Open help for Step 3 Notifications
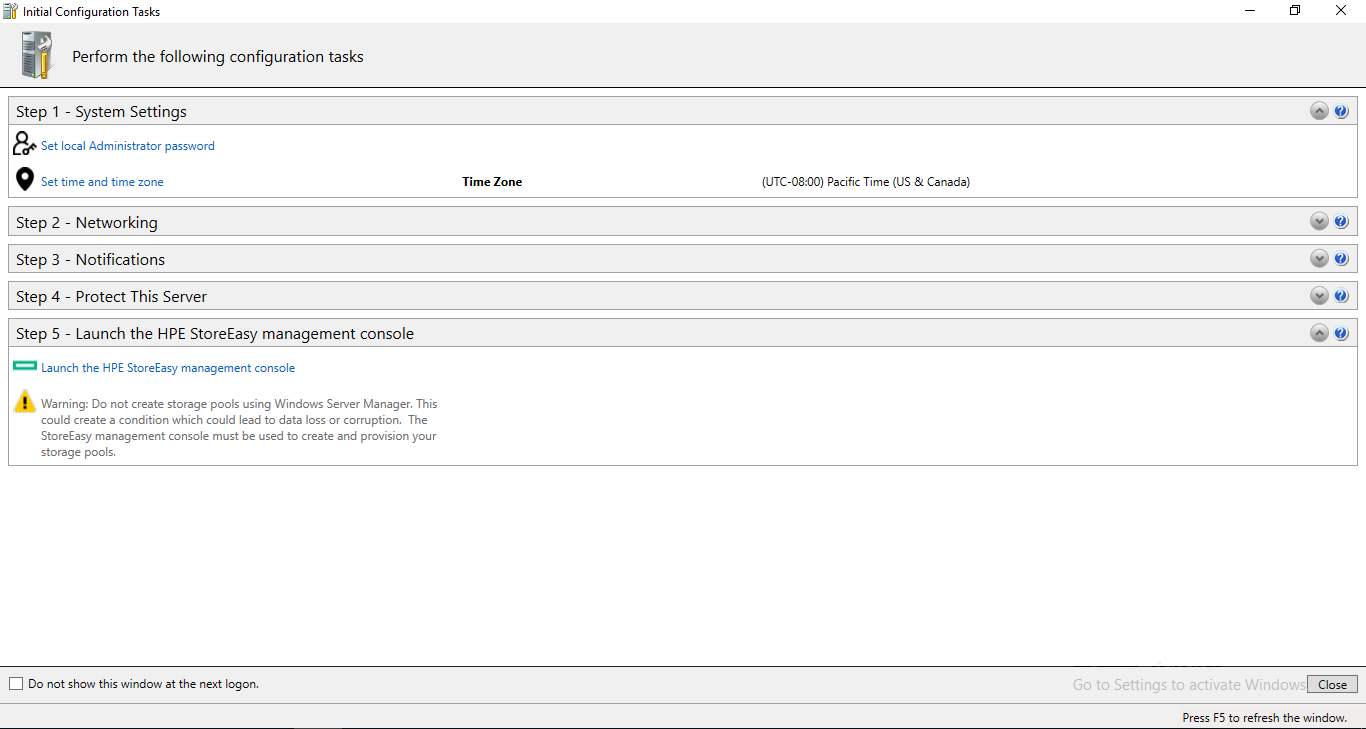Viewport: 1366px width, 729px height. (x=1341, y=258)
